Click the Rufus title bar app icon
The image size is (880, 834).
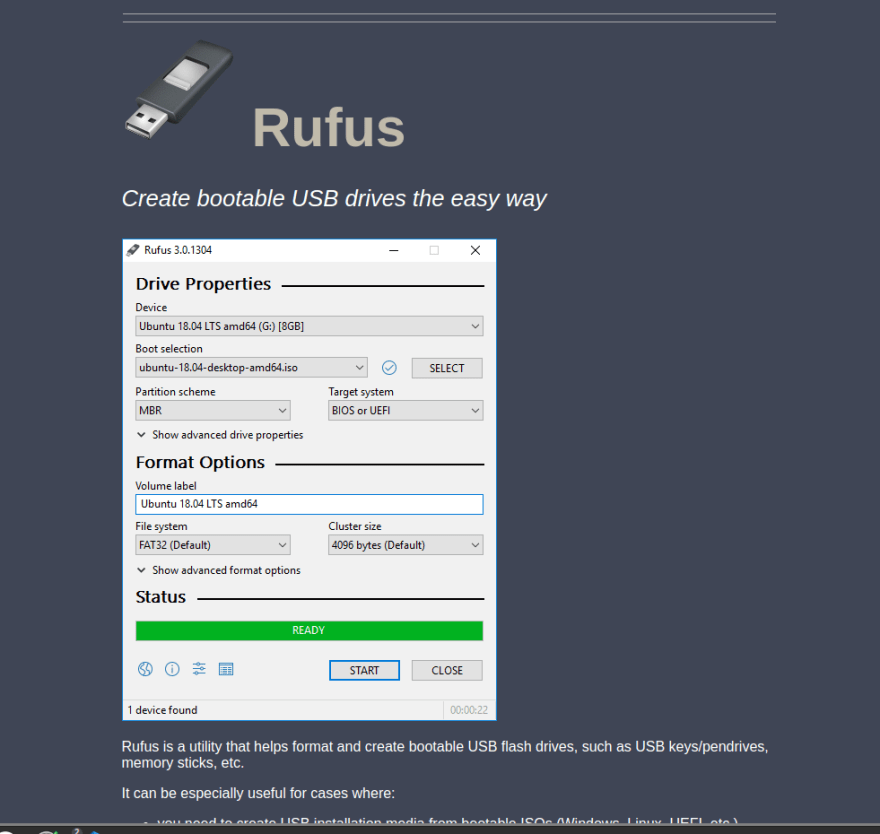click(x=133, y=250)
